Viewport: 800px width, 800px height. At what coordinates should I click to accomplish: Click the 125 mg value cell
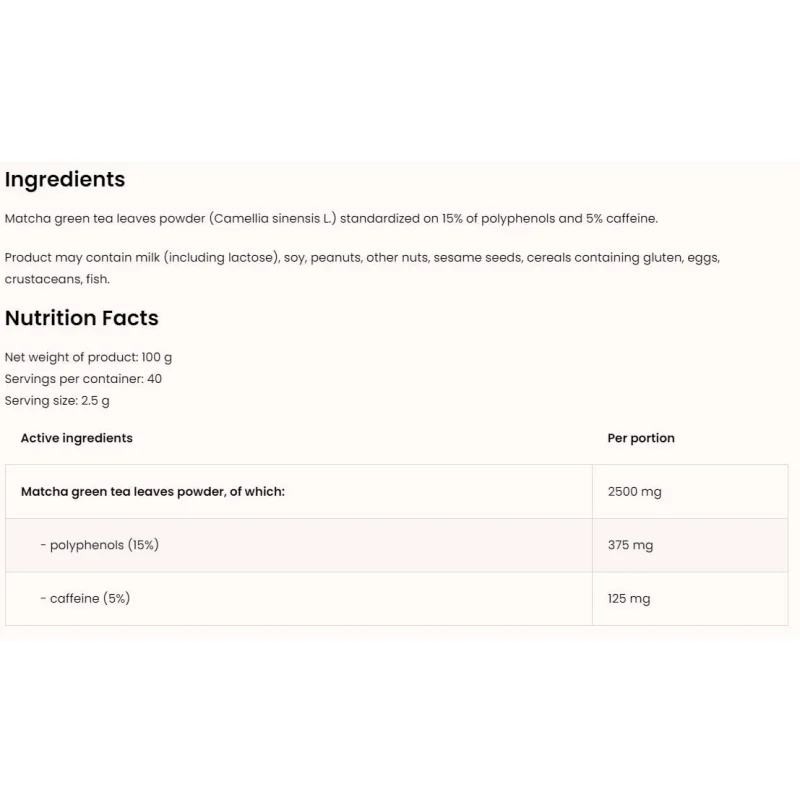click(x=690, y=599)
